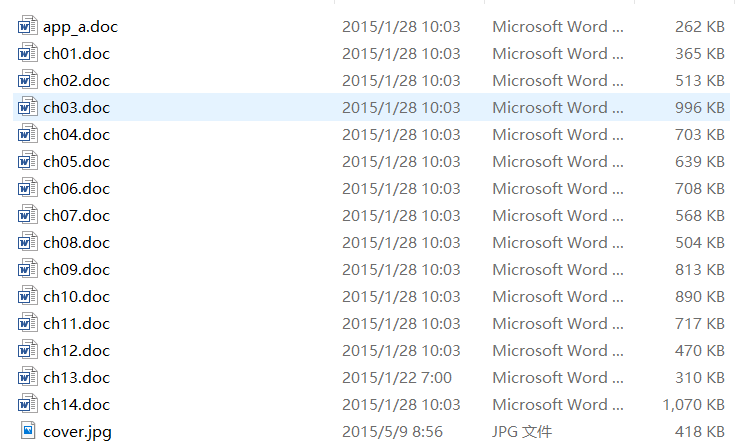Click the ch11.doc file name

(77, 323)
